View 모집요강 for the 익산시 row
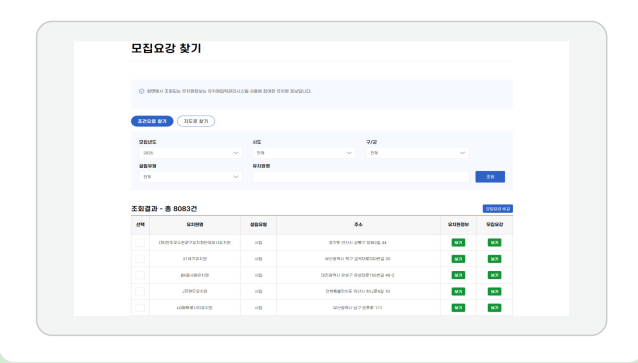Screen dimensions: 638x363 (x=494, y=291)
